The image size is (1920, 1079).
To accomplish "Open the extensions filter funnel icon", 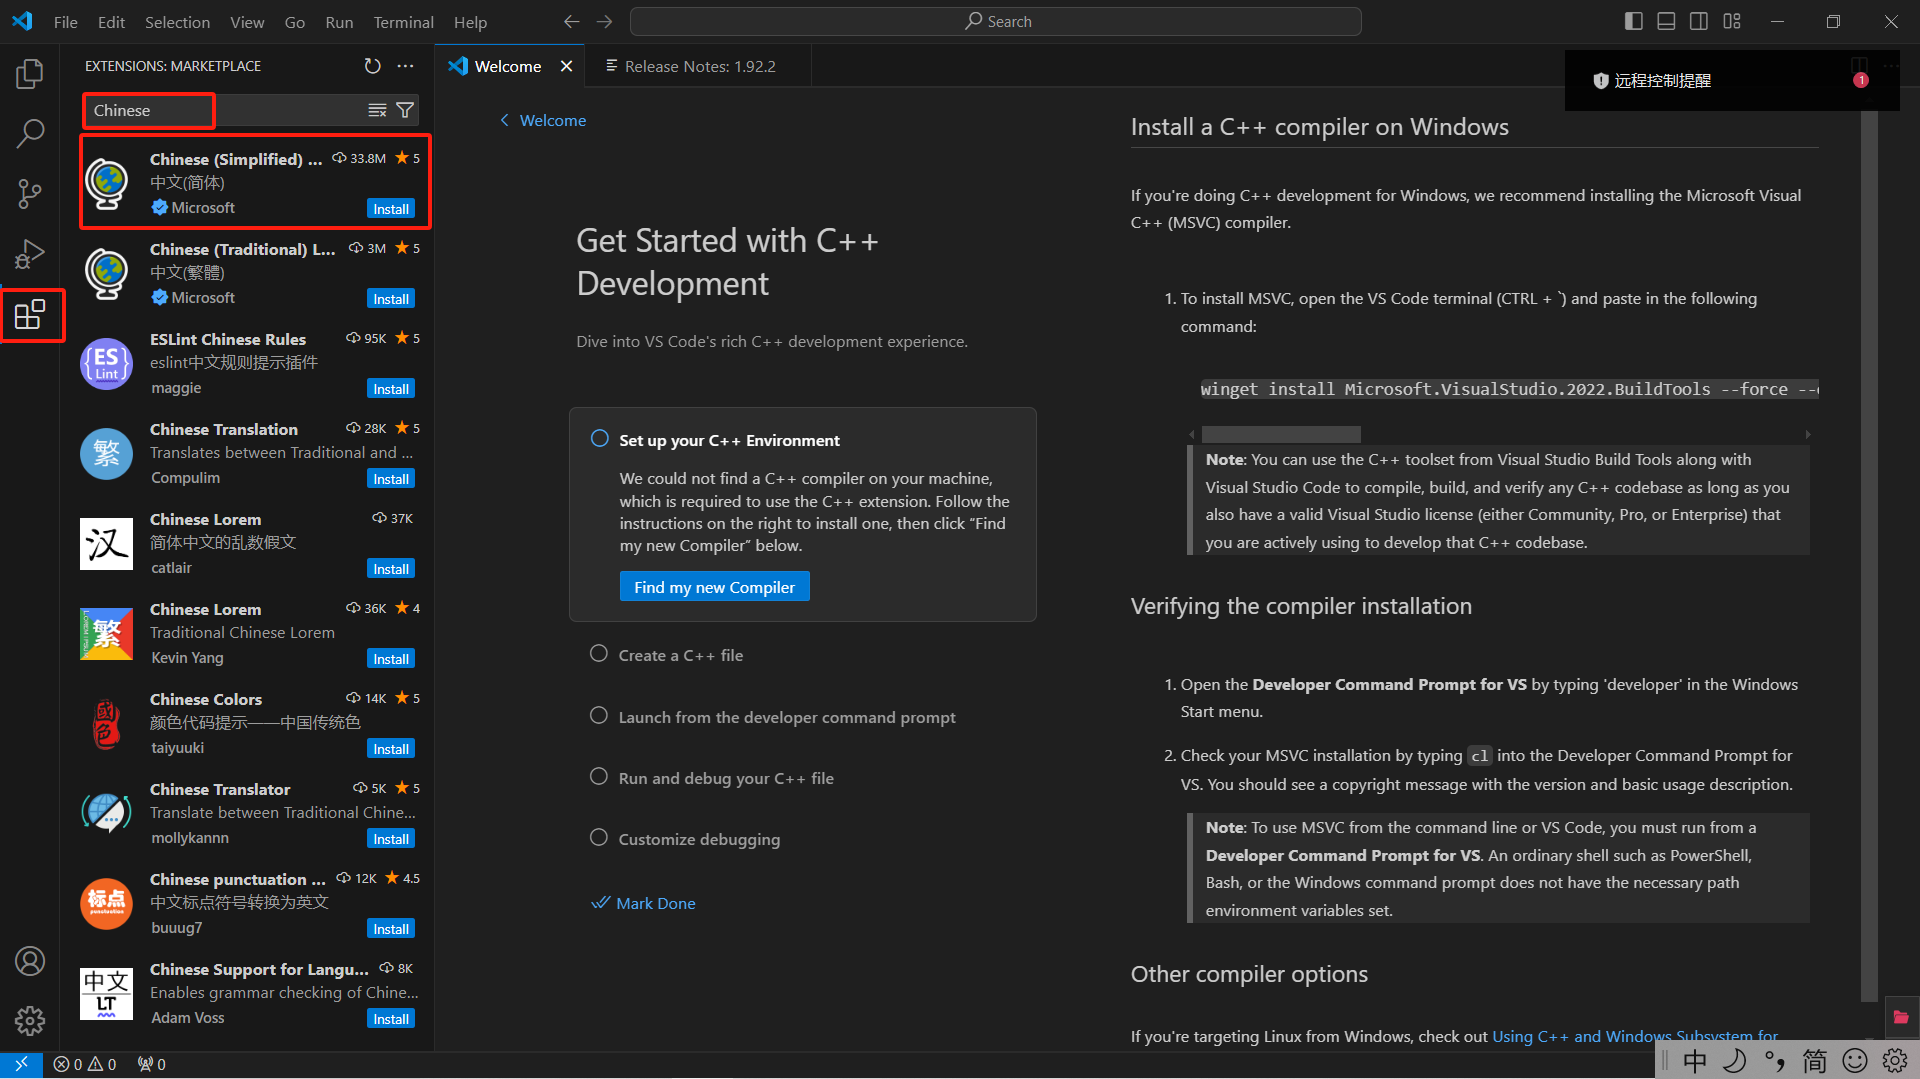I will [x=405, y=110].
